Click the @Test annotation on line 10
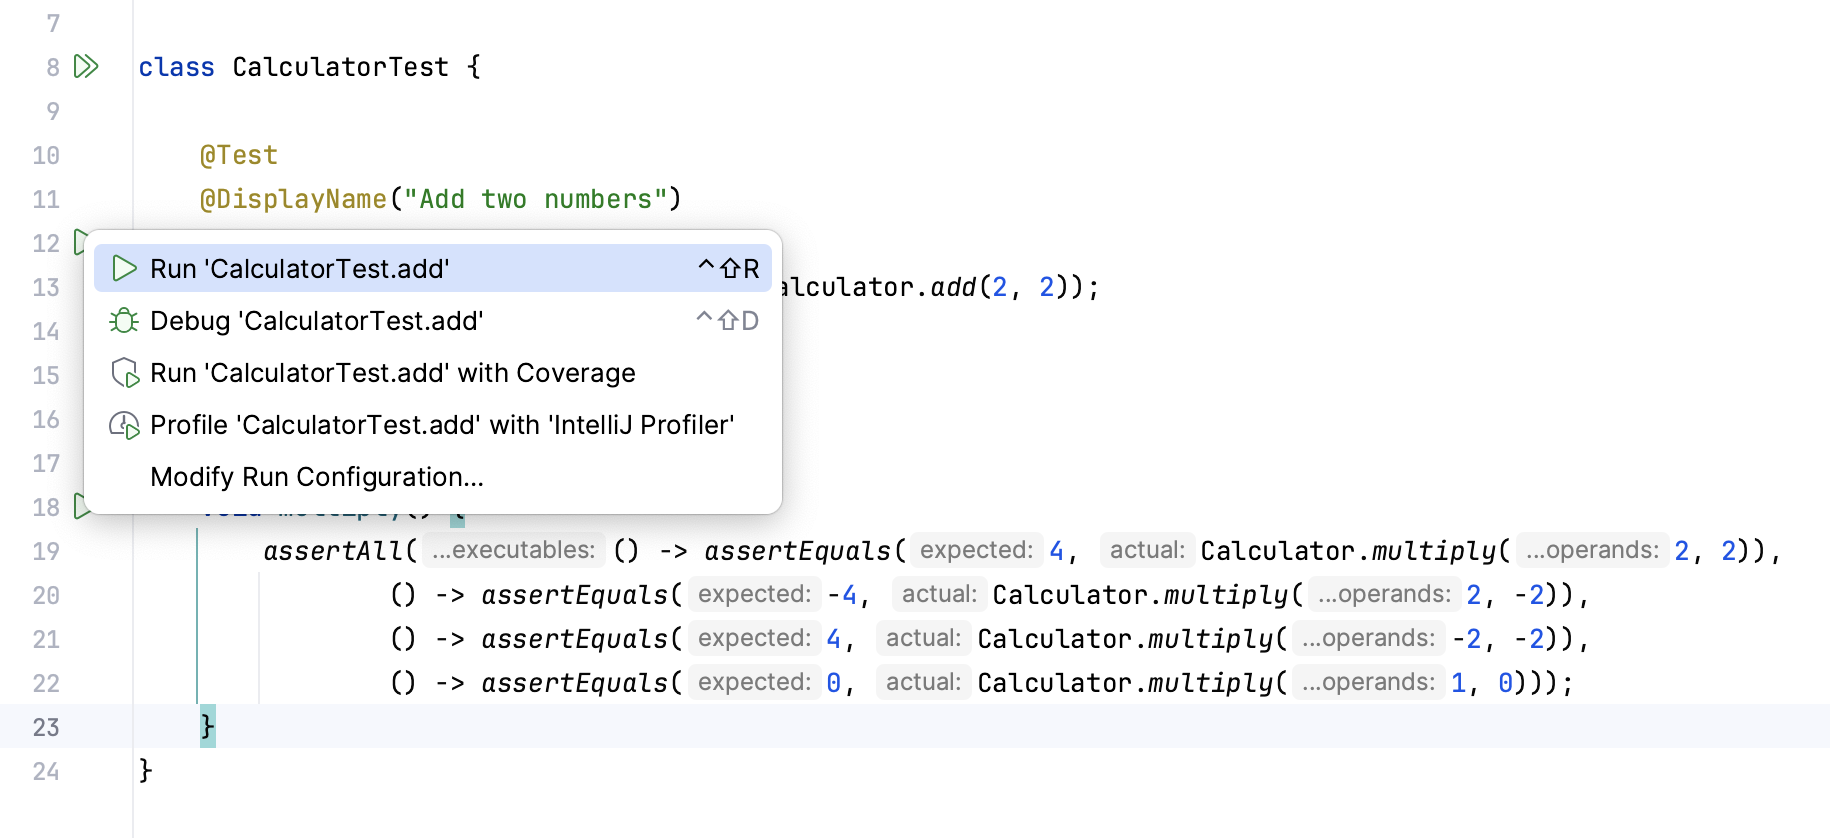The width and height of the screenshot is (1830, 838). pos(238,155)
